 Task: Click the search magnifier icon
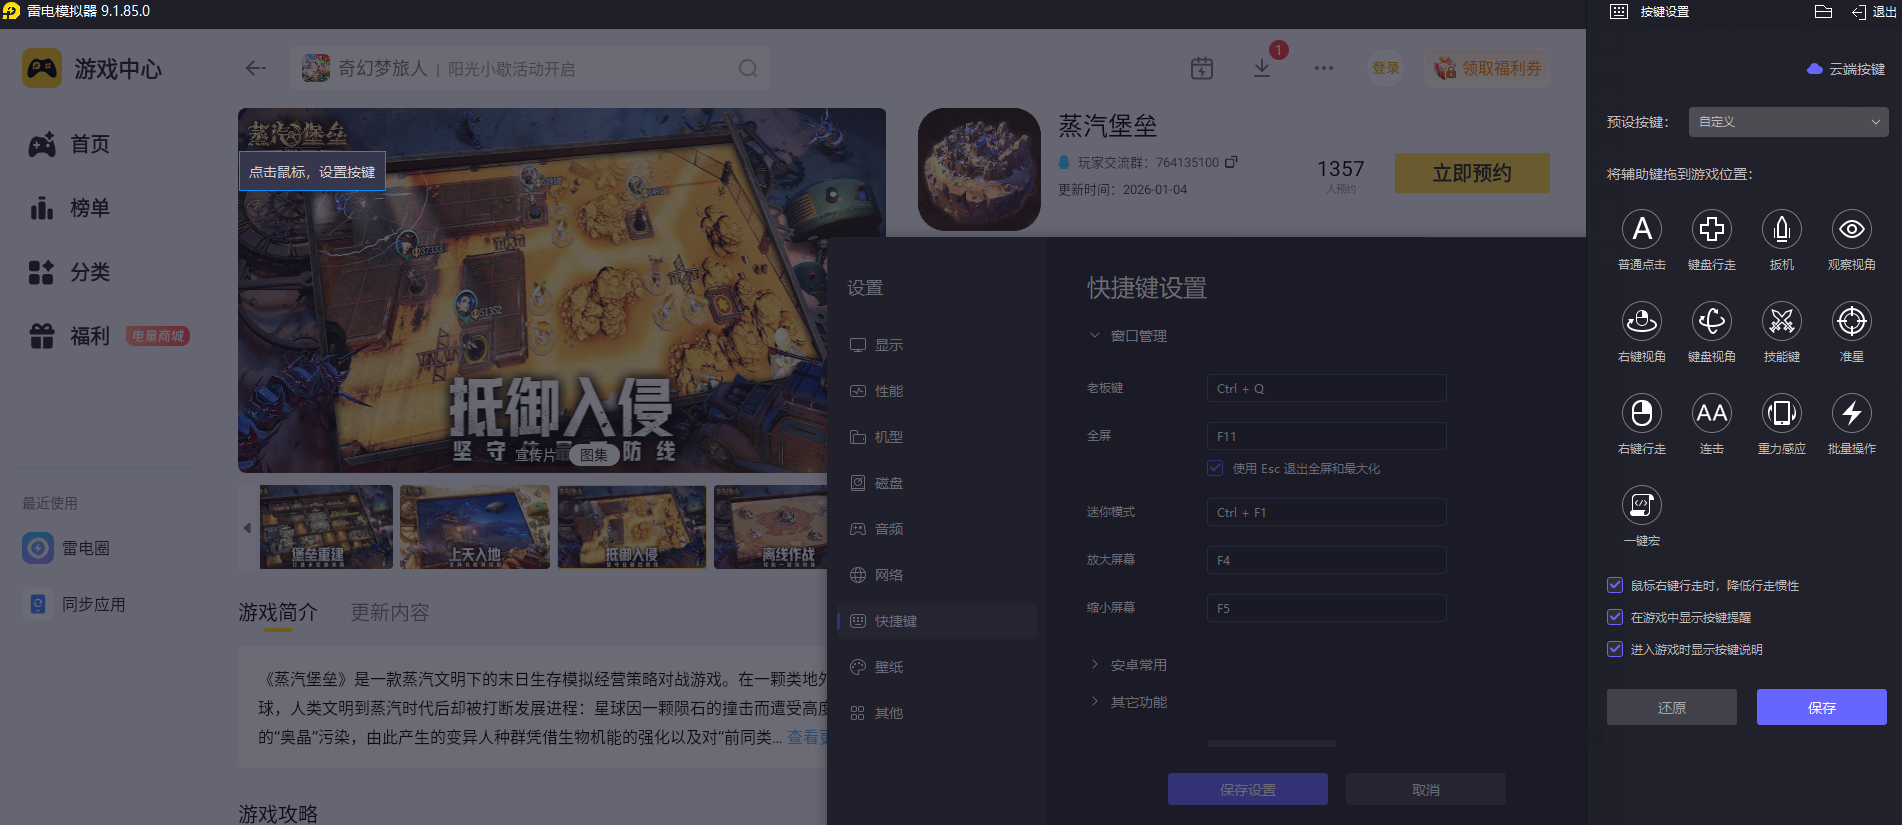point(748,68)
